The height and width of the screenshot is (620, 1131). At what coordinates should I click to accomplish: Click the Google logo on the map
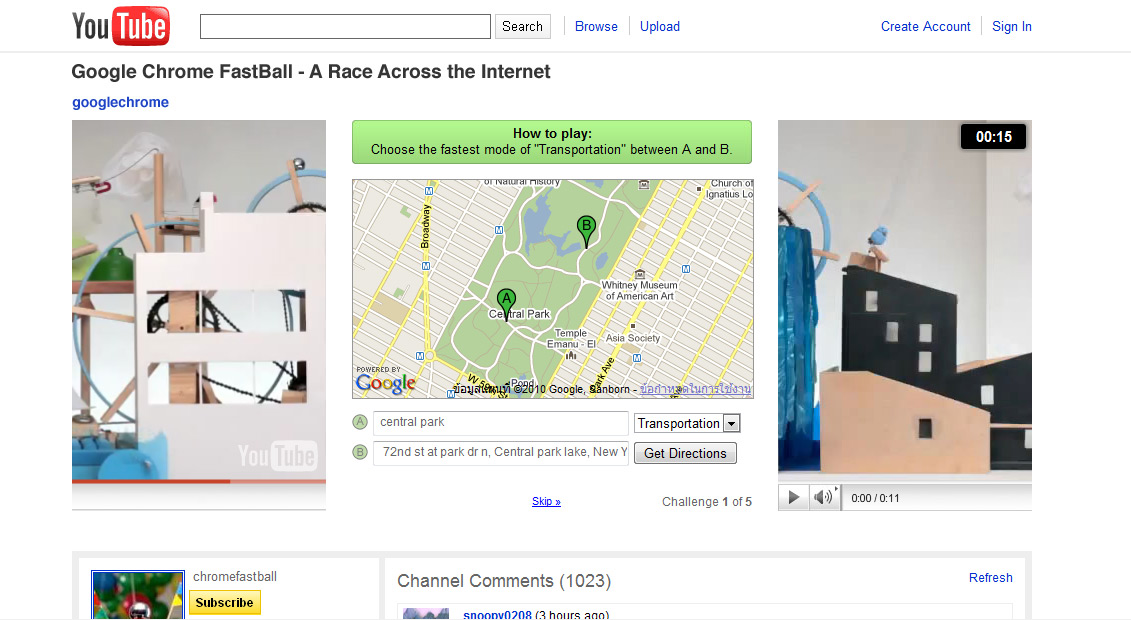pos(386,383)
